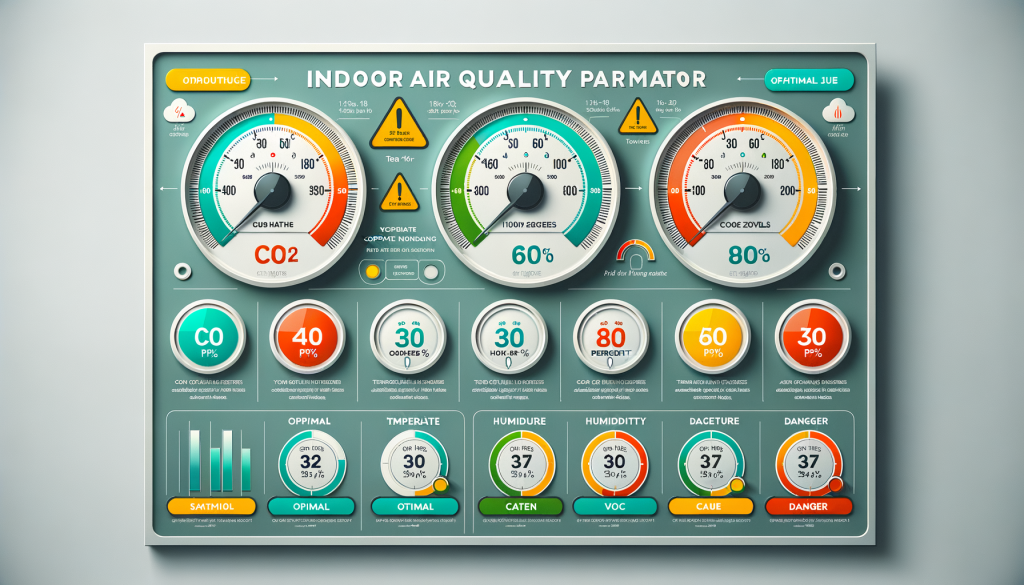Click the yellow ONROUTIUCE pill button
This screenshot has height=585, width=1024.
[x=208, y=80]
